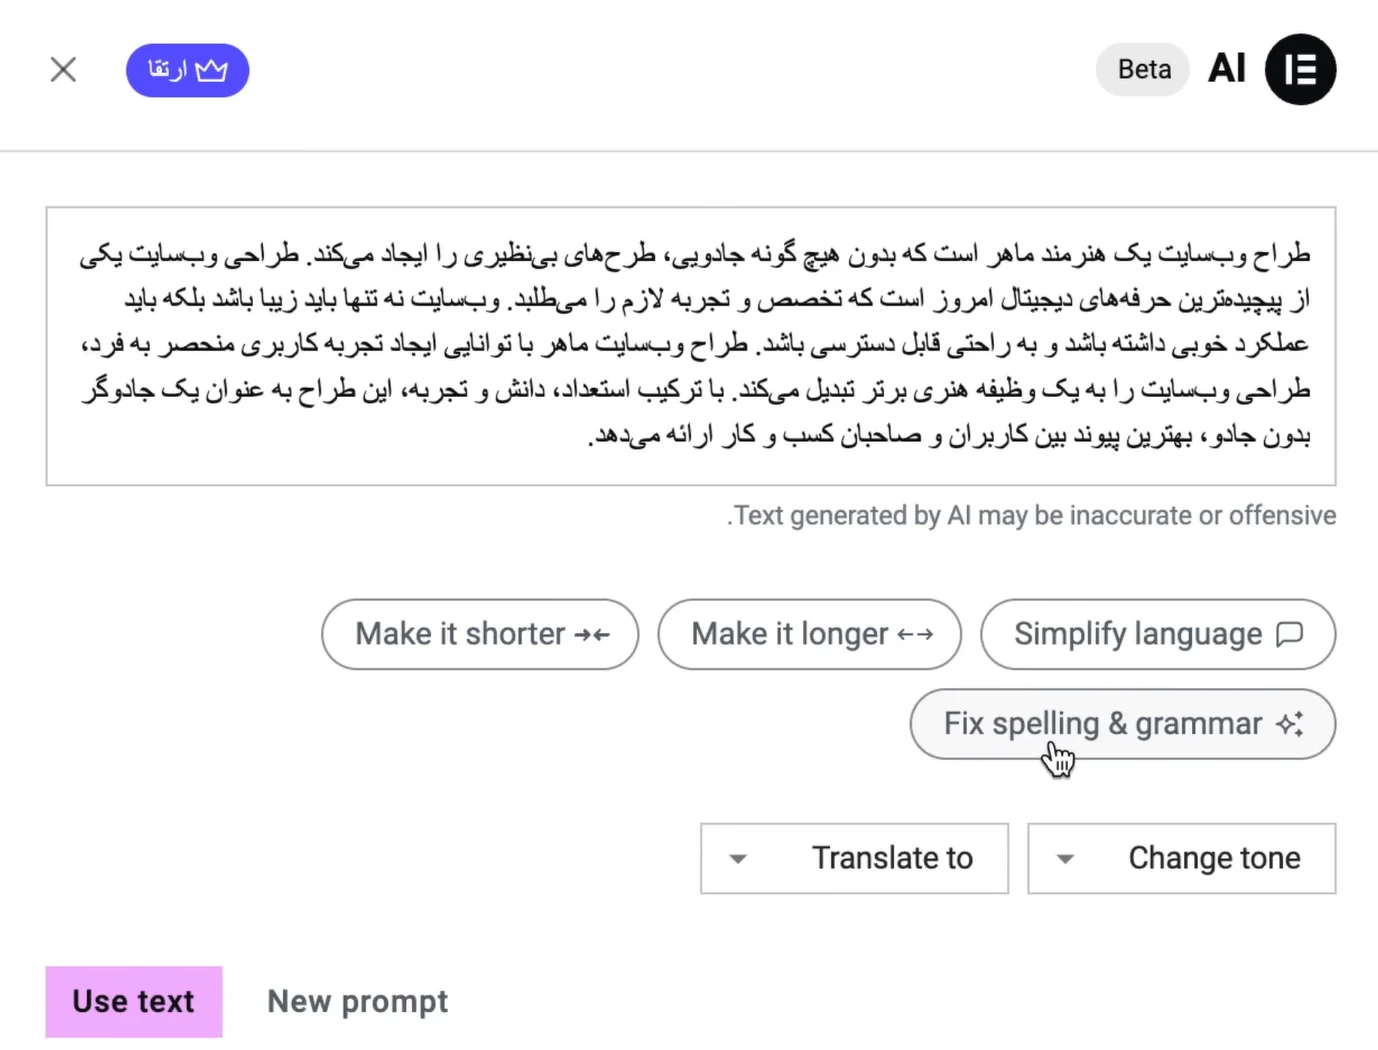
Task: Click the Elementor logo icon in the header
Action: [1300, 69]
